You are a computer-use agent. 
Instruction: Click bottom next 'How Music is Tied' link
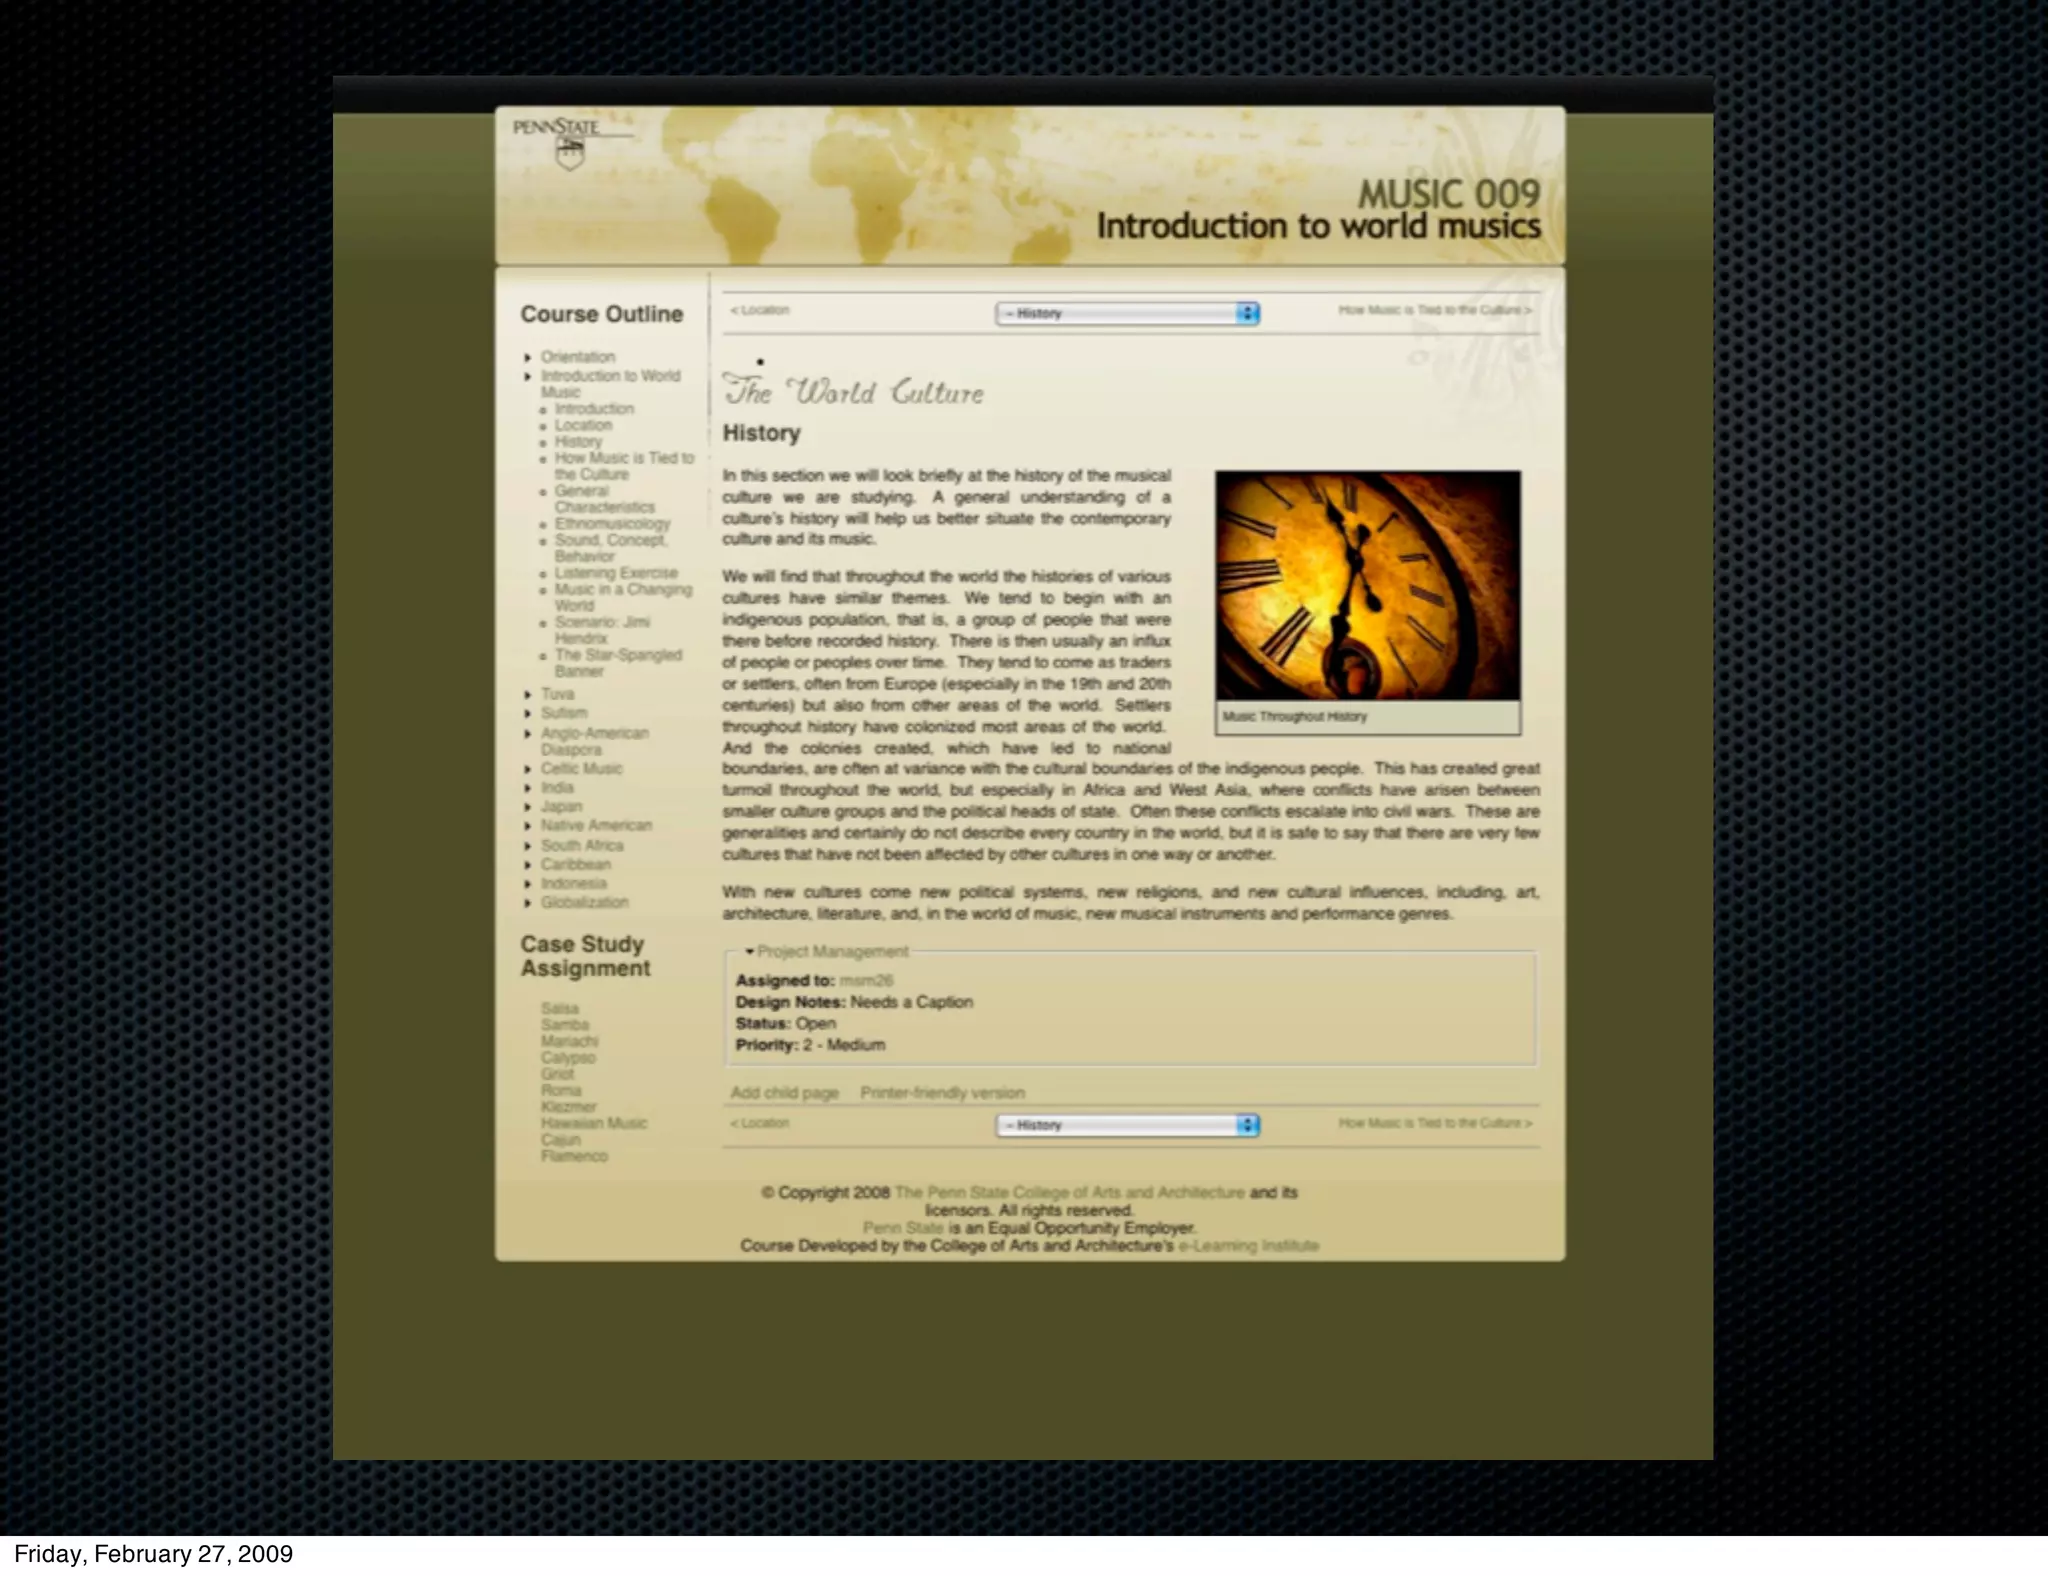(x=1435, y=1123)
